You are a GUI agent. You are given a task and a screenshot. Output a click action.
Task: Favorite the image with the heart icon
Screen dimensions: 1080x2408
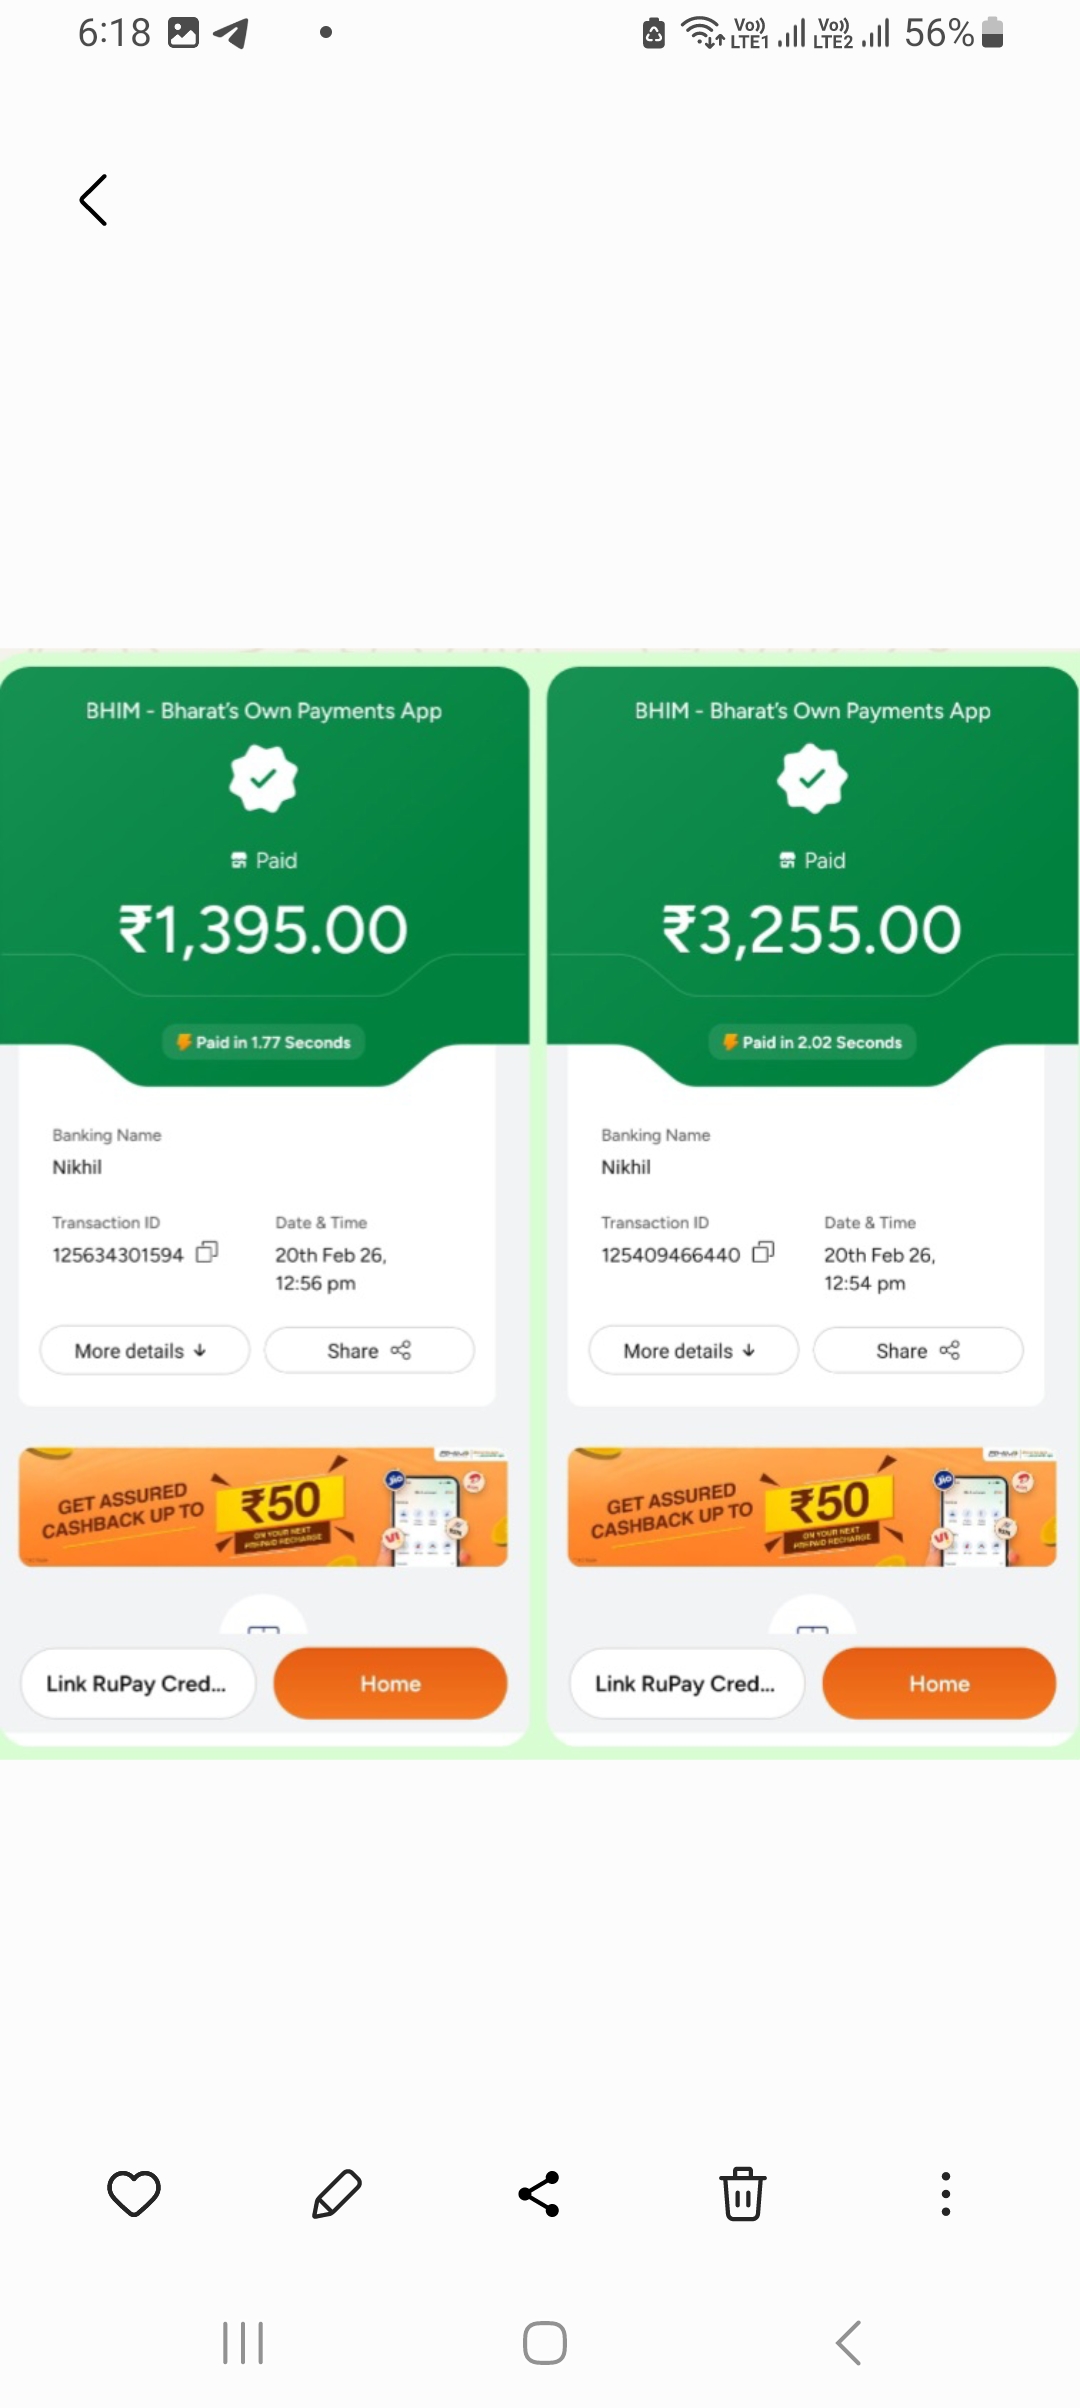click(x=134, y=2195)
